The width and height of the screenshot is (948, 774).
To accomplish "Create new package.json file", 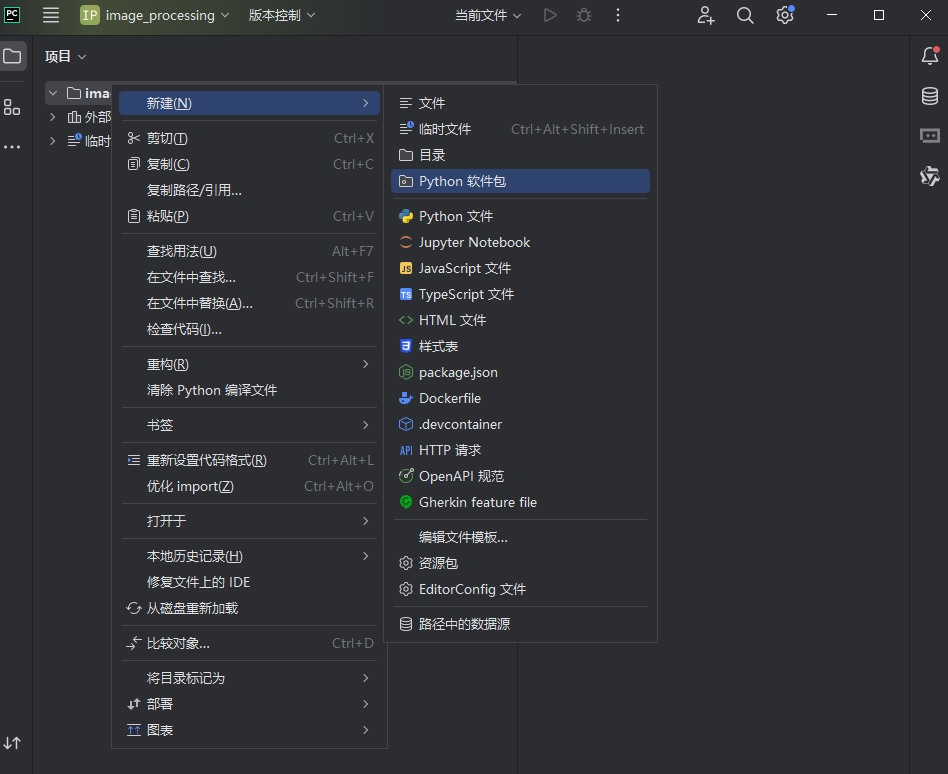I will tap(521, 372).
